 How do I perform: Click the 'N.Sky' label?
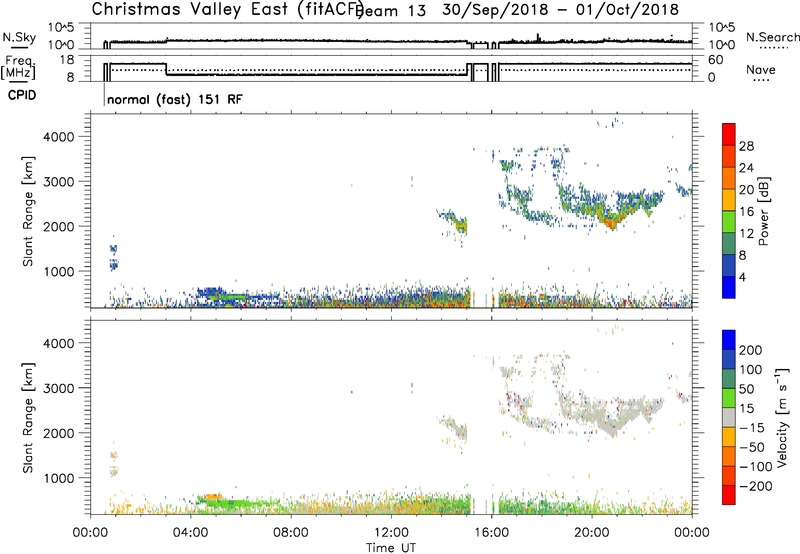(x=19, y=38)
